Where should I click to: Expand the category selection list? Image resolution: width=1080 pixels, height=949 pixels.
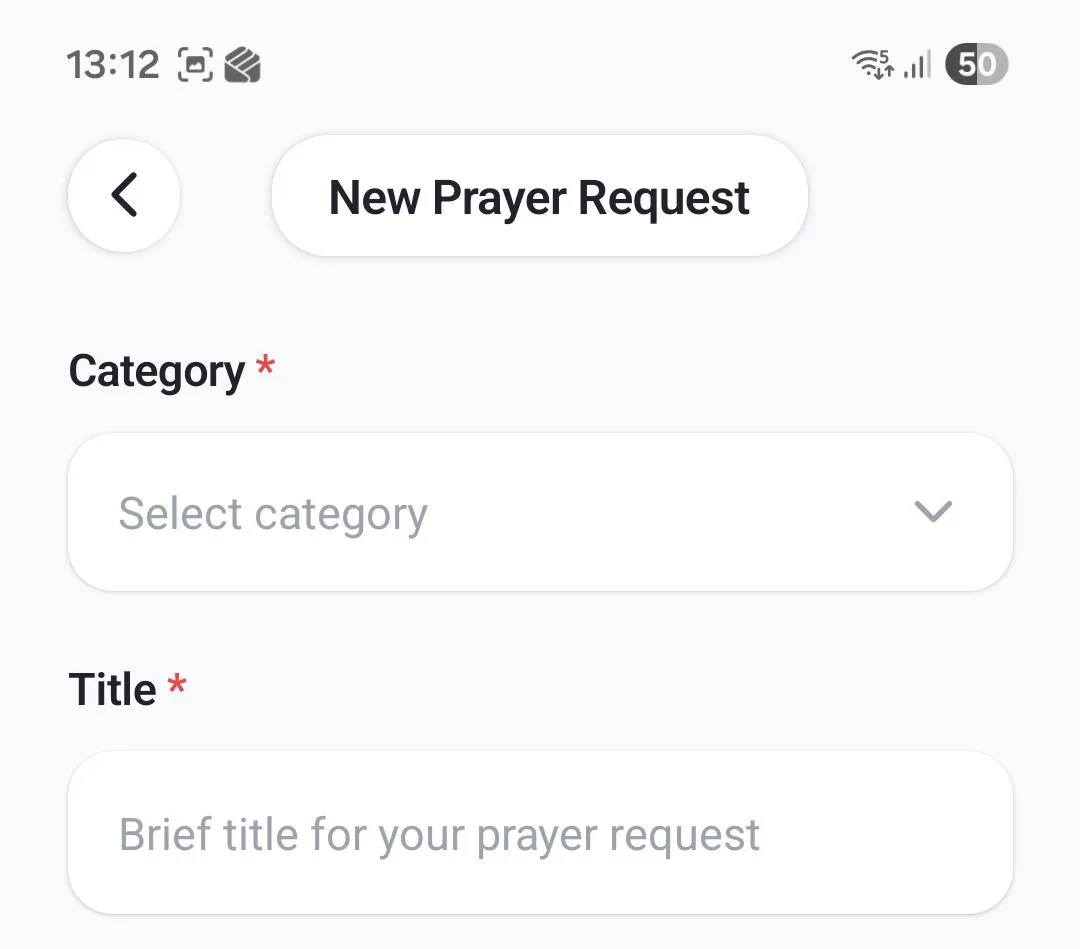540,512
